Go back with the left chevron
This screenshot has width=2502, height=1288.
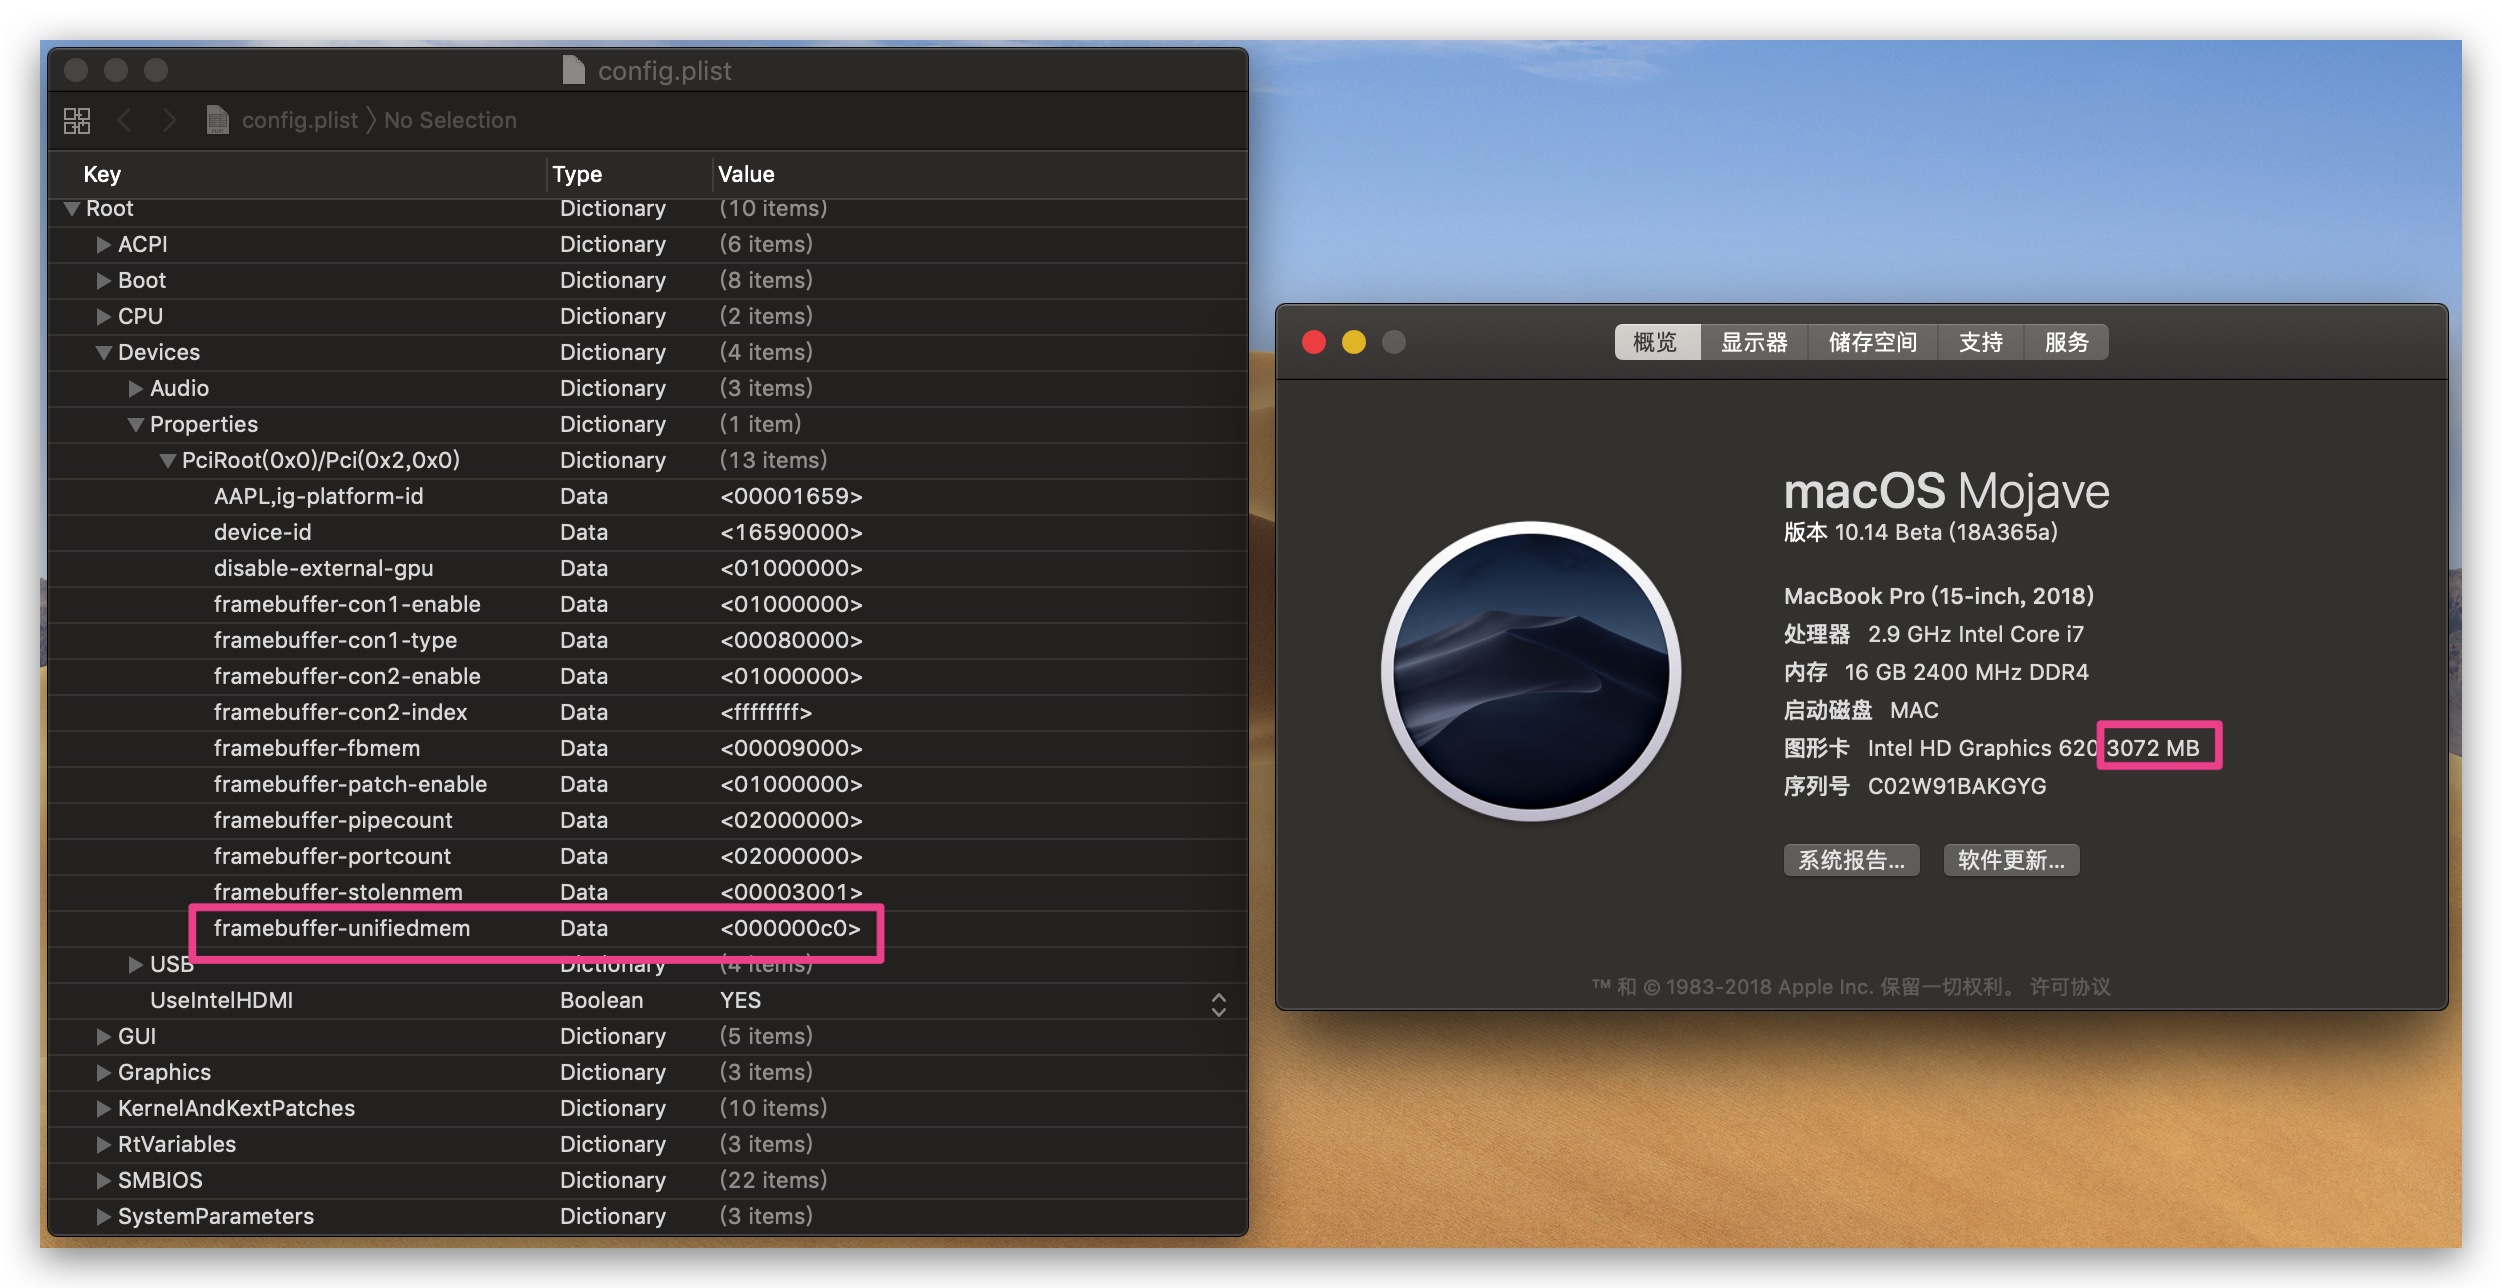[x=125, y=121]
